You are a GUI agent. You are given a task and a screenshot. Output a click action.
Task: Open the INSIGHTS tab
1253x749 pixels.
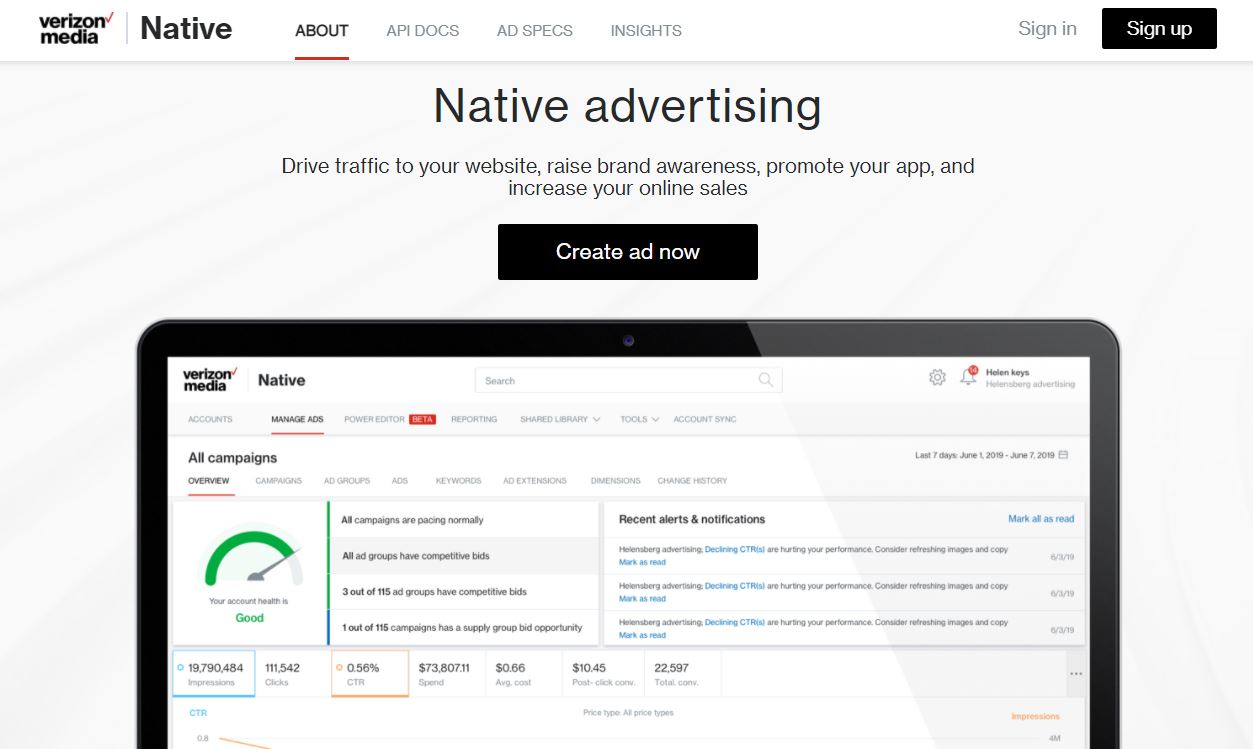(x=646, y=30)
